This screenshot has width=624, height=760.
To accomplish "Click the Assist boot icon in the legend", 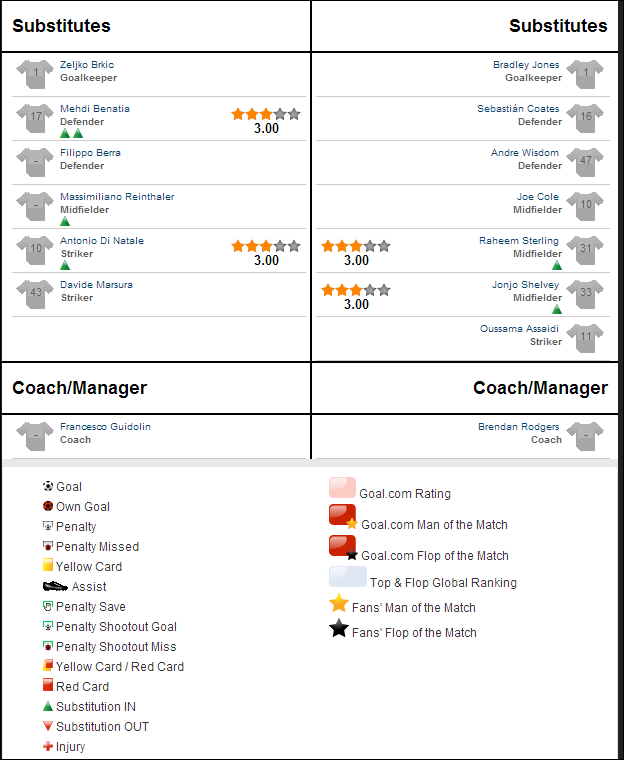I will coord(55,586).
